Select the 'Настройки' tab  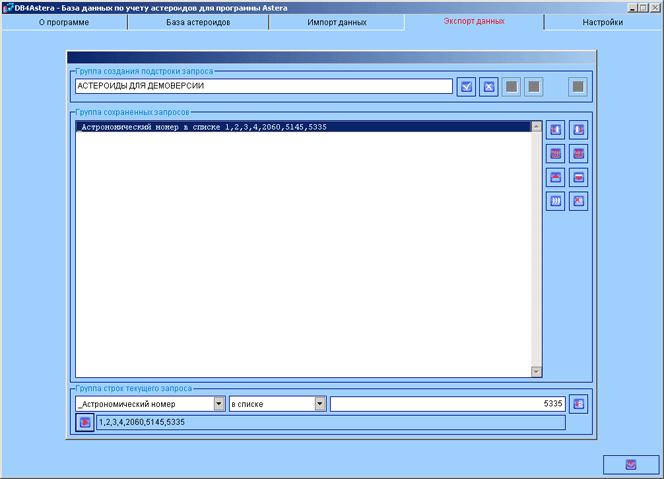tap(603, 22)
